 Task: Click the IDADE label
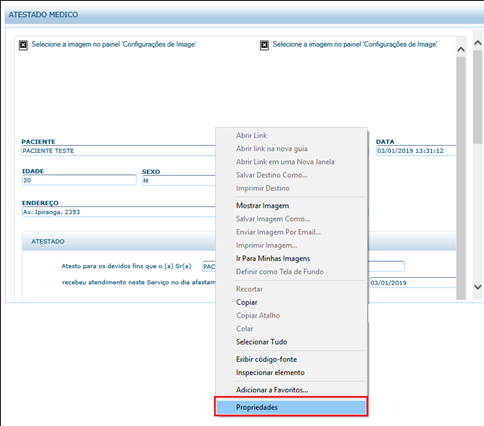(33, 171)
